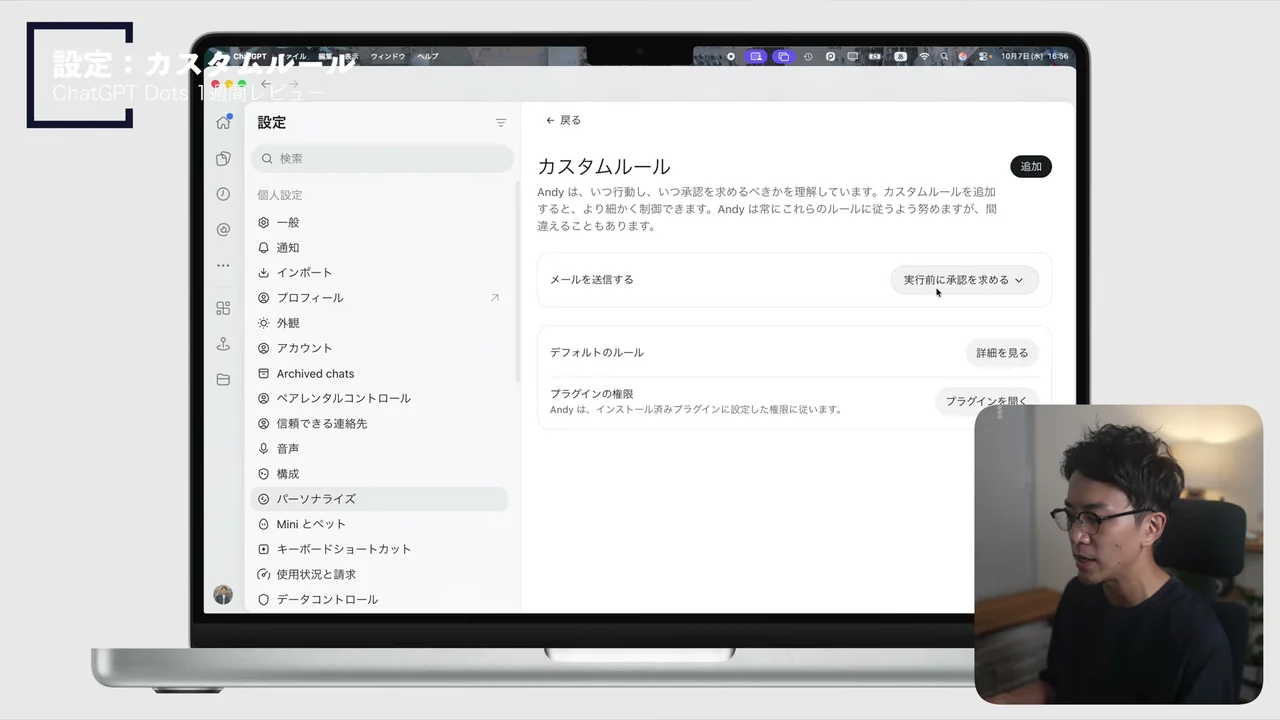1280x720 pixels.
Task: Select 音声 in settings list
Action: coord(379,449)
